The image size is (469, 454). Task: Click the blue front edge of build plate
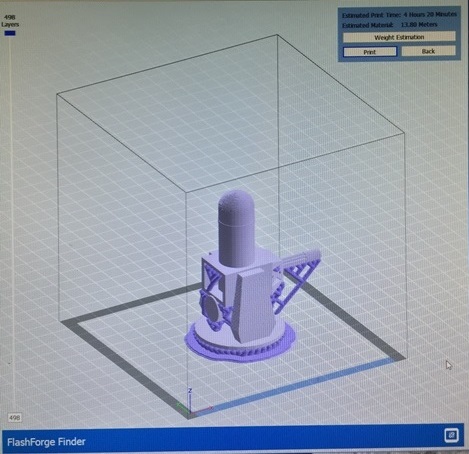(297, 387)
